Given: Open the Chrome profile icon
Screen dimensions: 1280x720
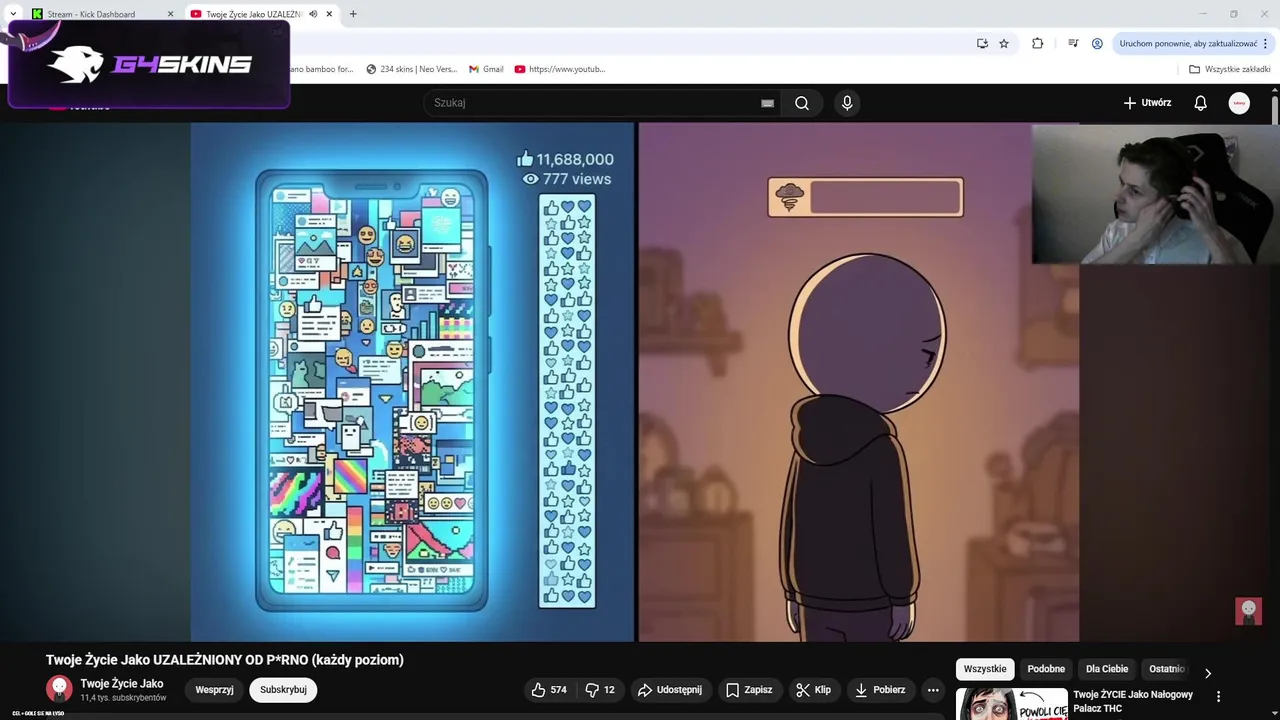Looking at the screenshot, I should pyautogui.click(x=1097, y=43).
